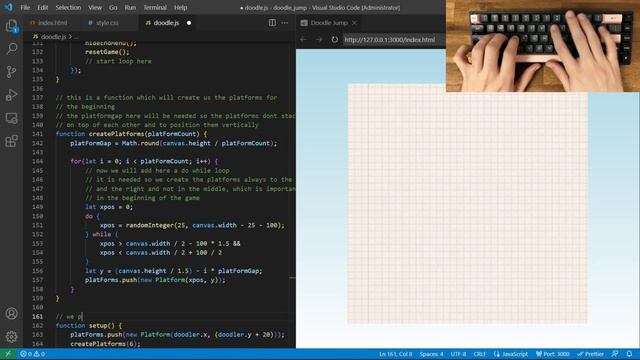
Task: Click the URL address field in preview
Action: (393, 40)
